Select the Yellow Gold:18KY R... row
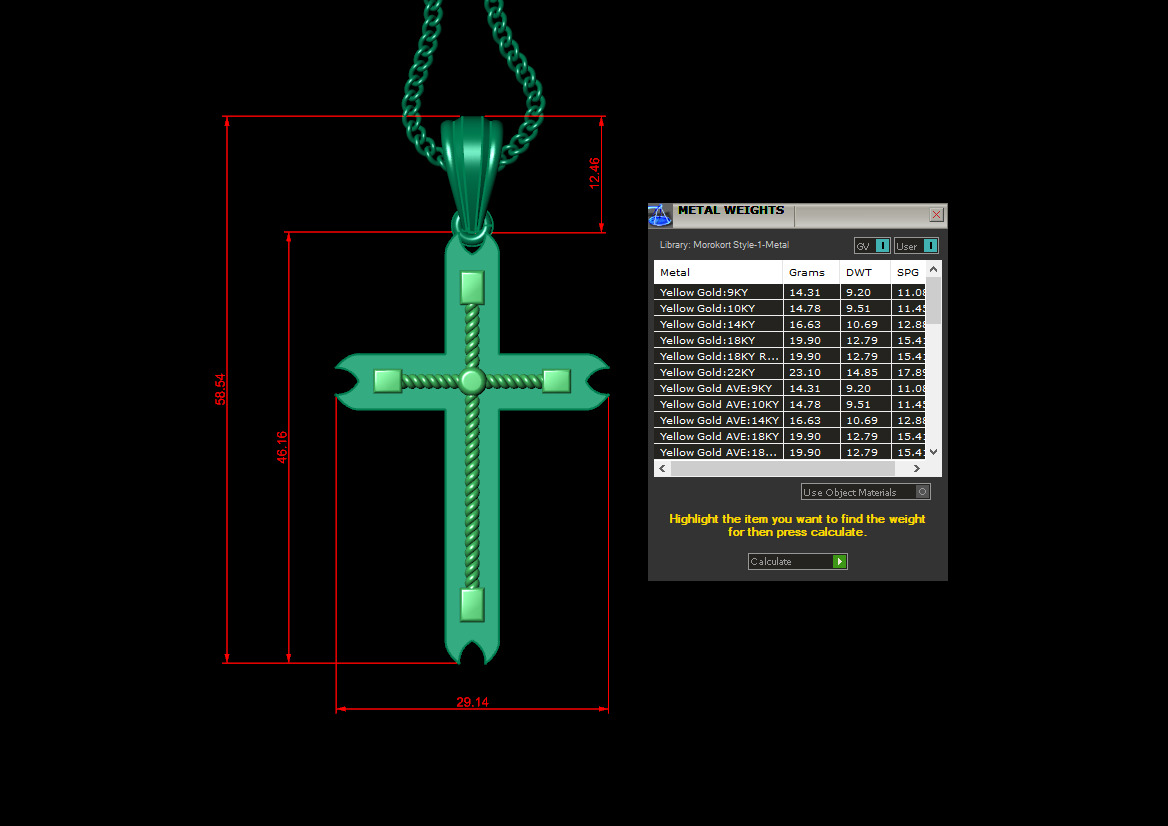This screenshot has height=826, width=1168. [790, 356]
